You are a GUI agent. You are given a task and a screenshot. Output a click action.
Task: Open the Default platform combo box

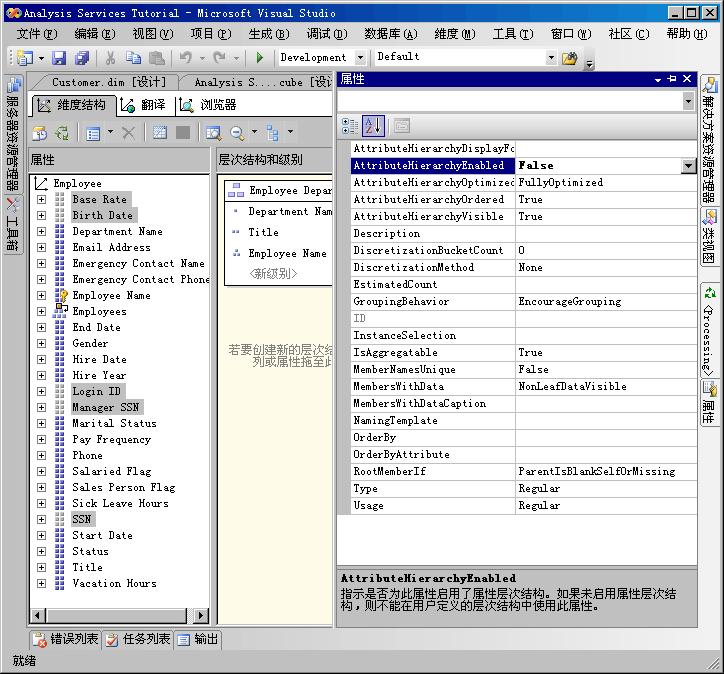pos(550,58)
